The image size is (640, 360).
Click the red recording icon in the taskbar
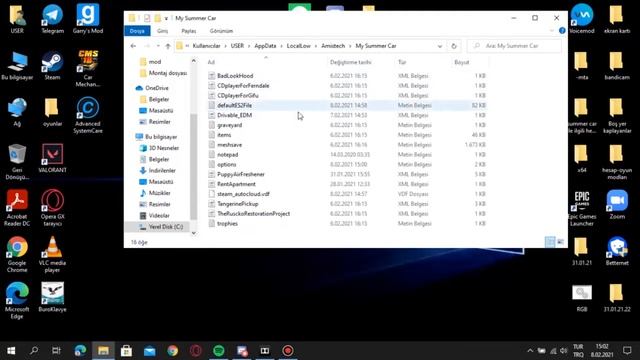coord(288,351)
